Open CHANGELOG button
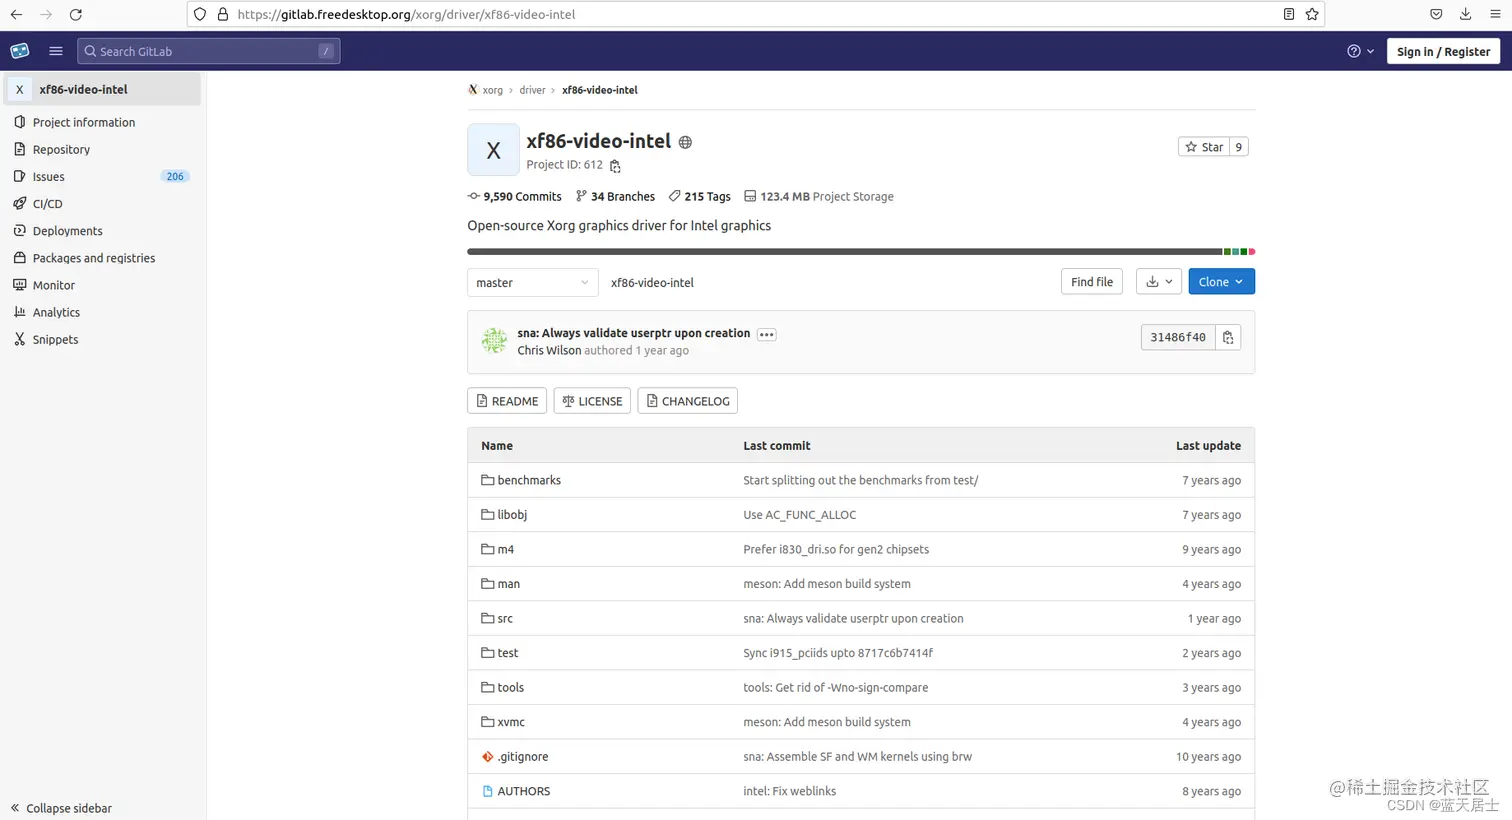Image resolution: width=1512 pixels, height=820 pixels. (x=688, y=401)
